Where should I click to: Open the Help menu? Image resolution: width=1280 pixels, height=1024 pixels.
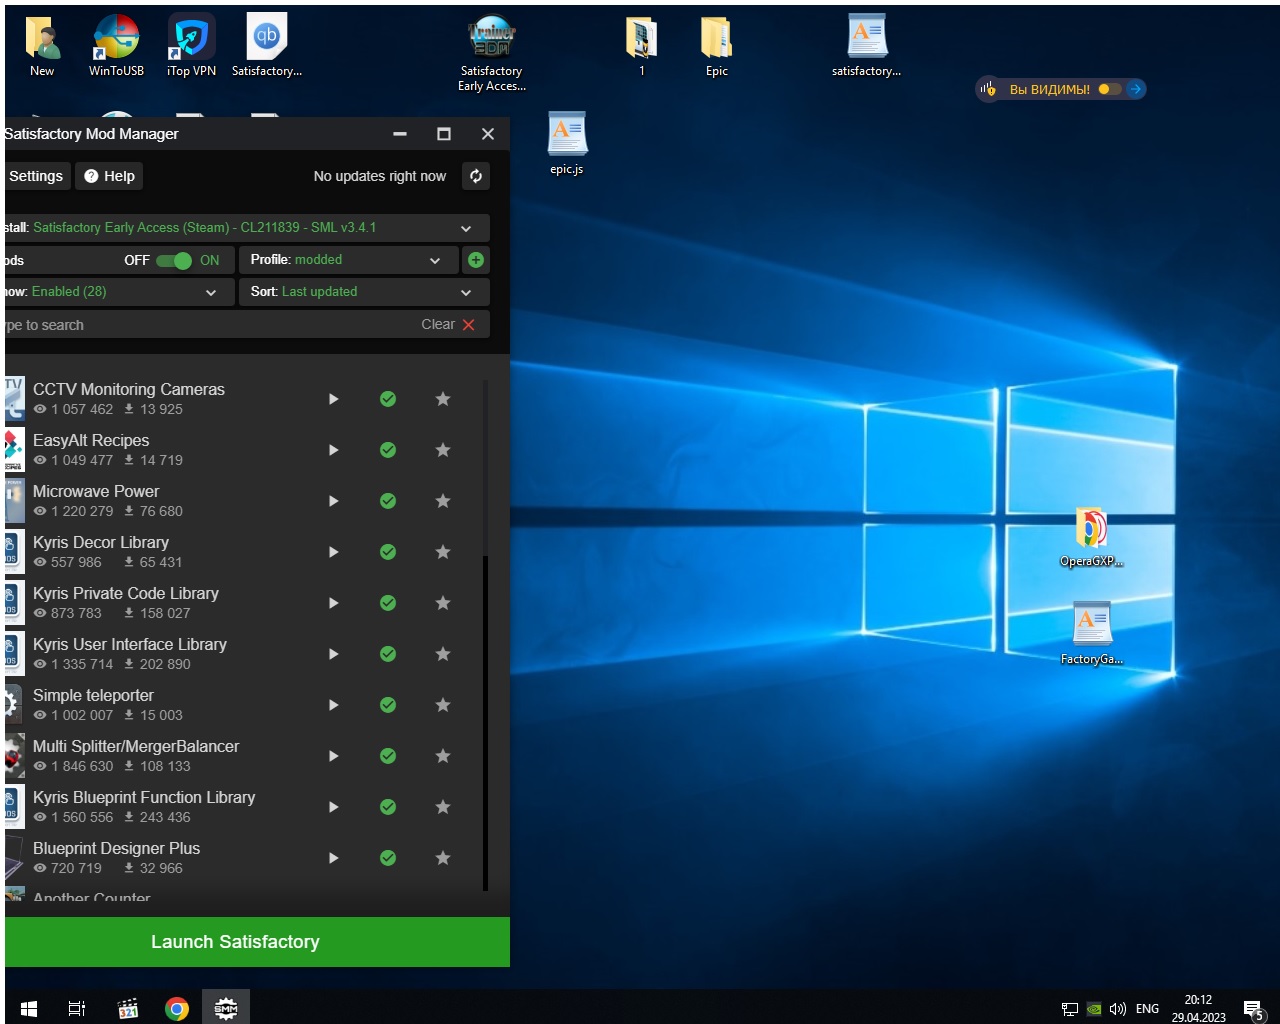pos(110,176)
